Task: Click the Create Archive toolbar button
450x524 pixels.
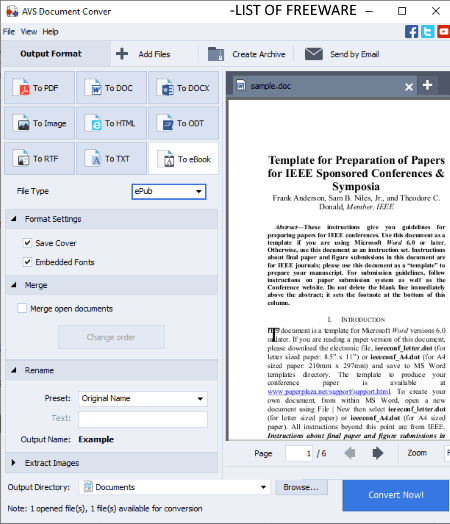Action: [247, 54]
